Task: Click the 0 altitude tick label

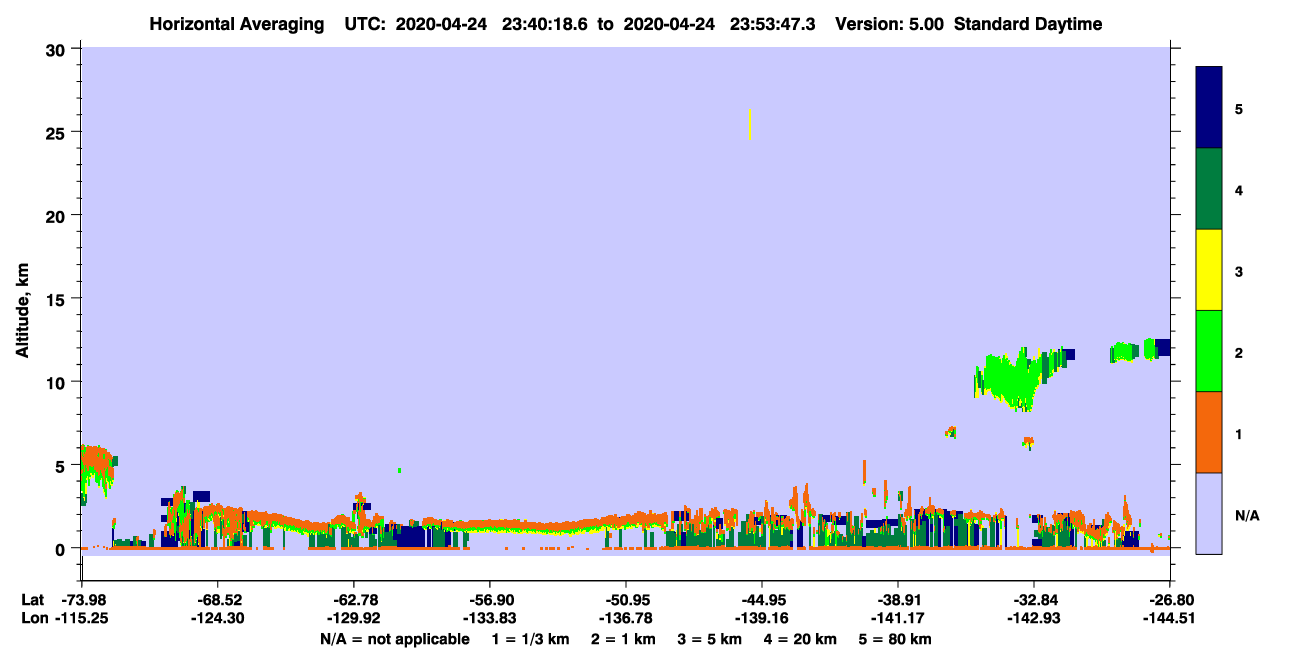Action: point(62,549)
